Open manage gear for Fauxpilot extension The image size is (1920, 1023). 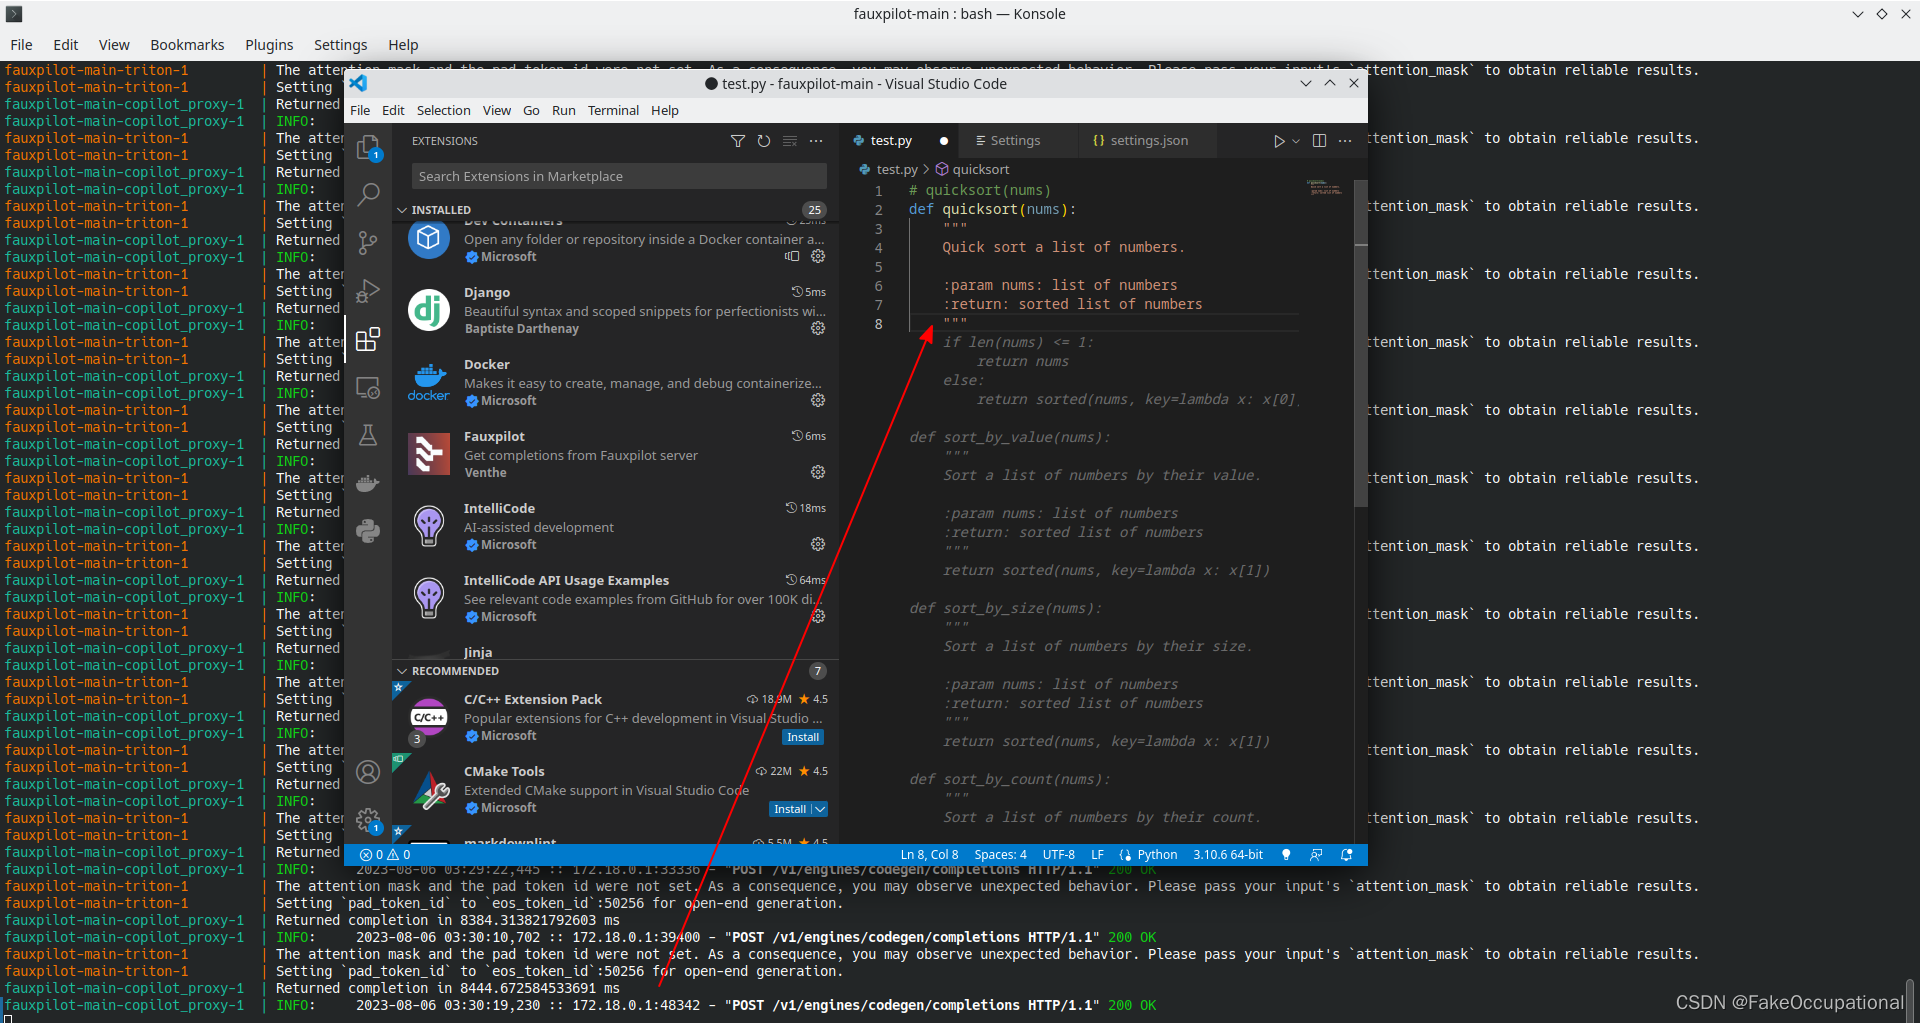click(818, 472)
